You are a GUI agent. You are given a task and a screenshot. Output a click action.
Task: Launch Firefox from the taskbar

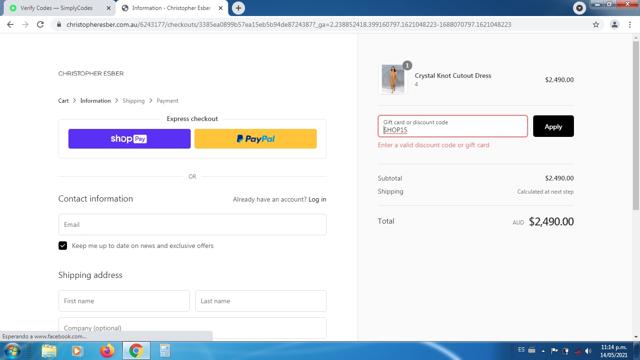point(107,351)
